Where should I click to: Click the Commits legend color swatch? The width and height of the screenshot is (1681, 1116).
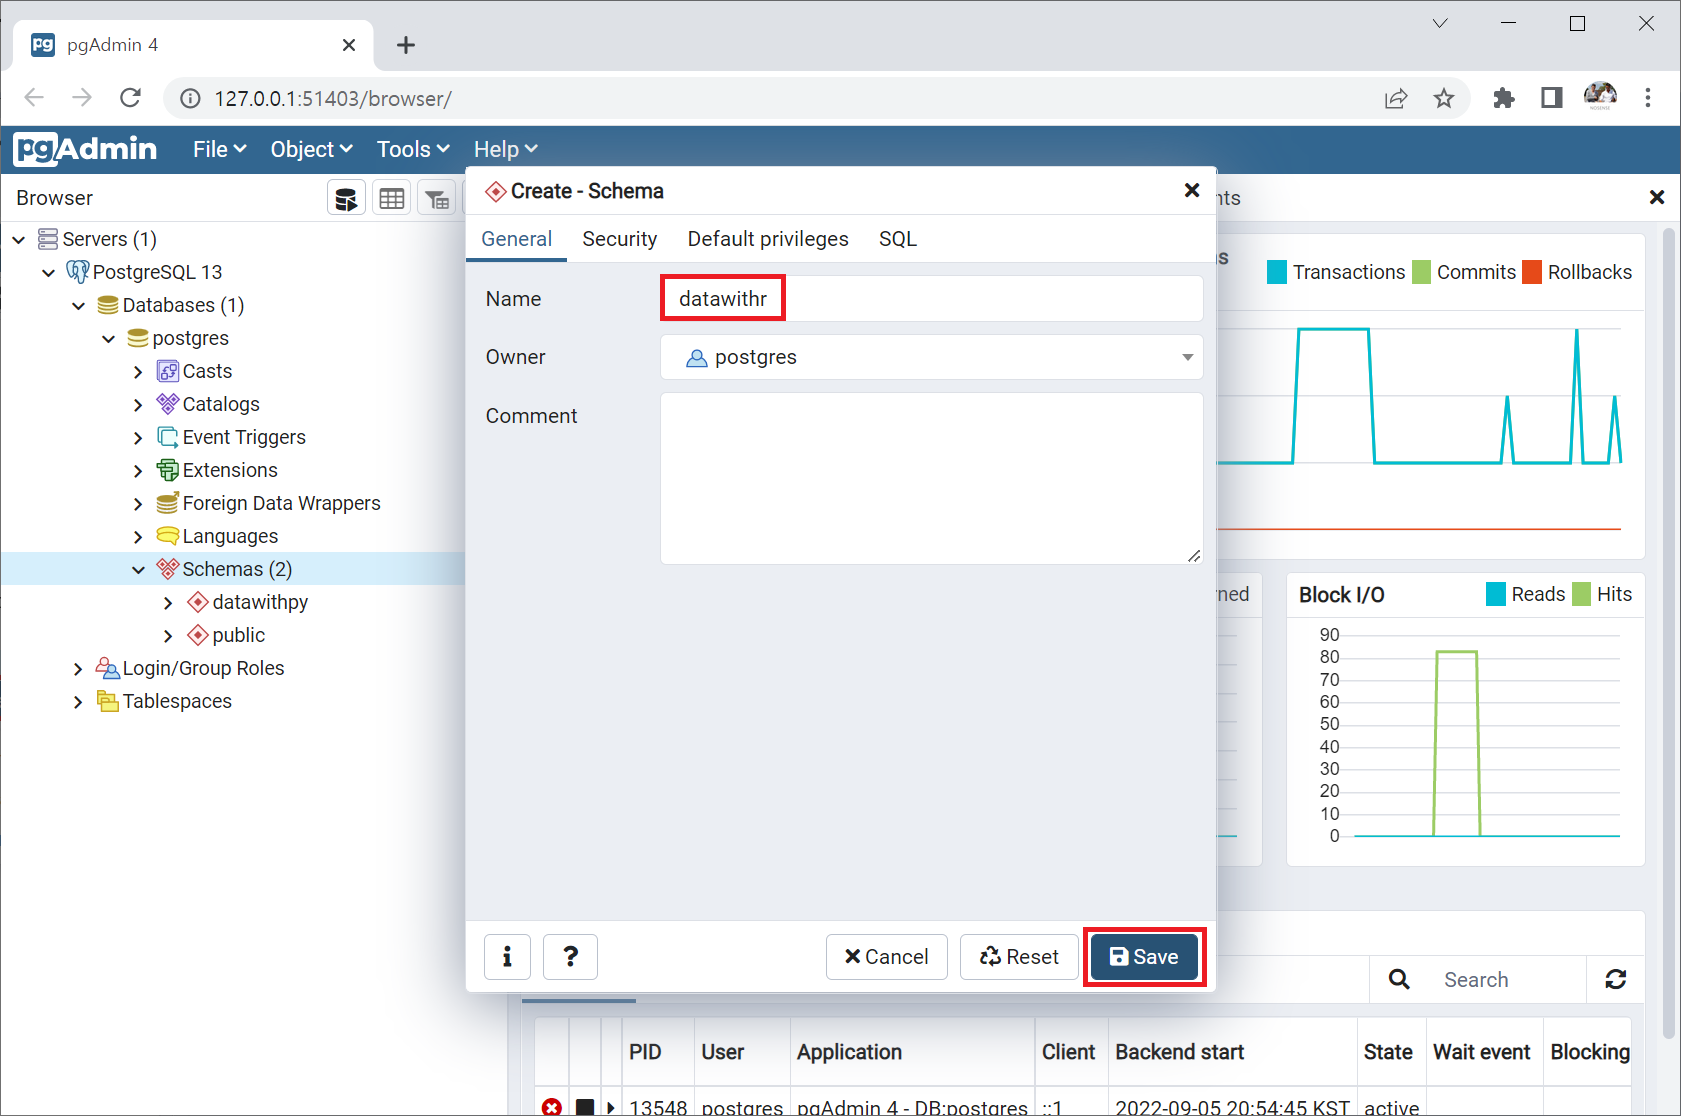pos(1421,272)
